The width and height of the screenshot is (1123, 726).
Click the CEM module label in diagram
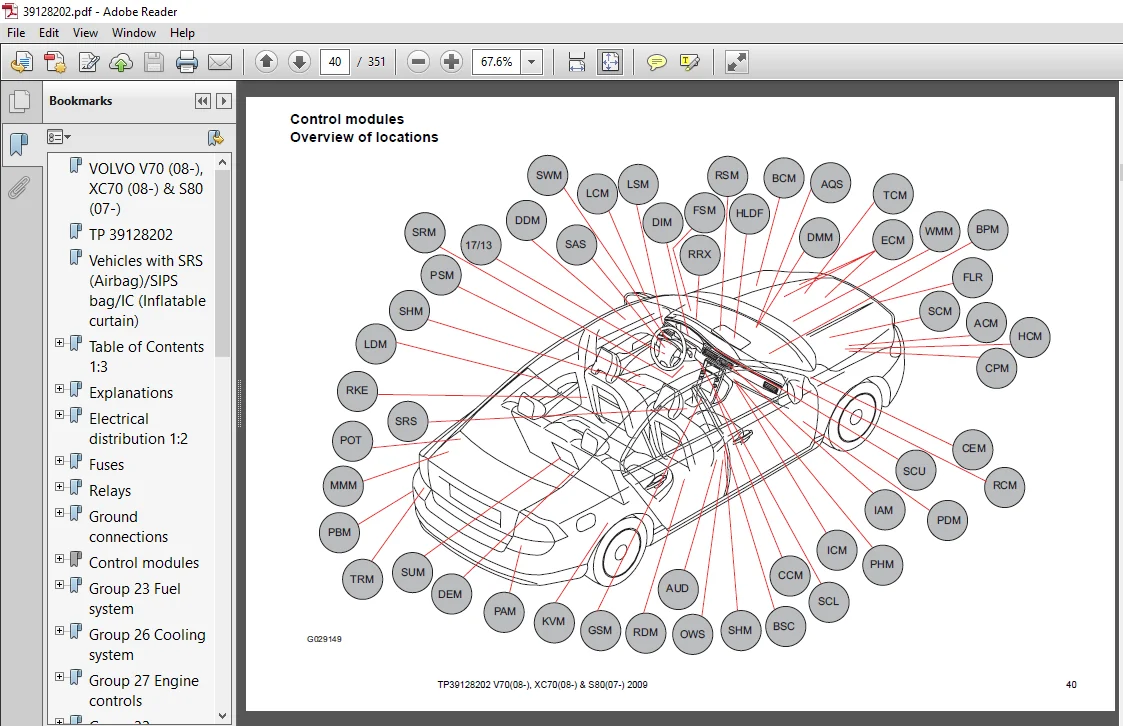tap(973, 448)
